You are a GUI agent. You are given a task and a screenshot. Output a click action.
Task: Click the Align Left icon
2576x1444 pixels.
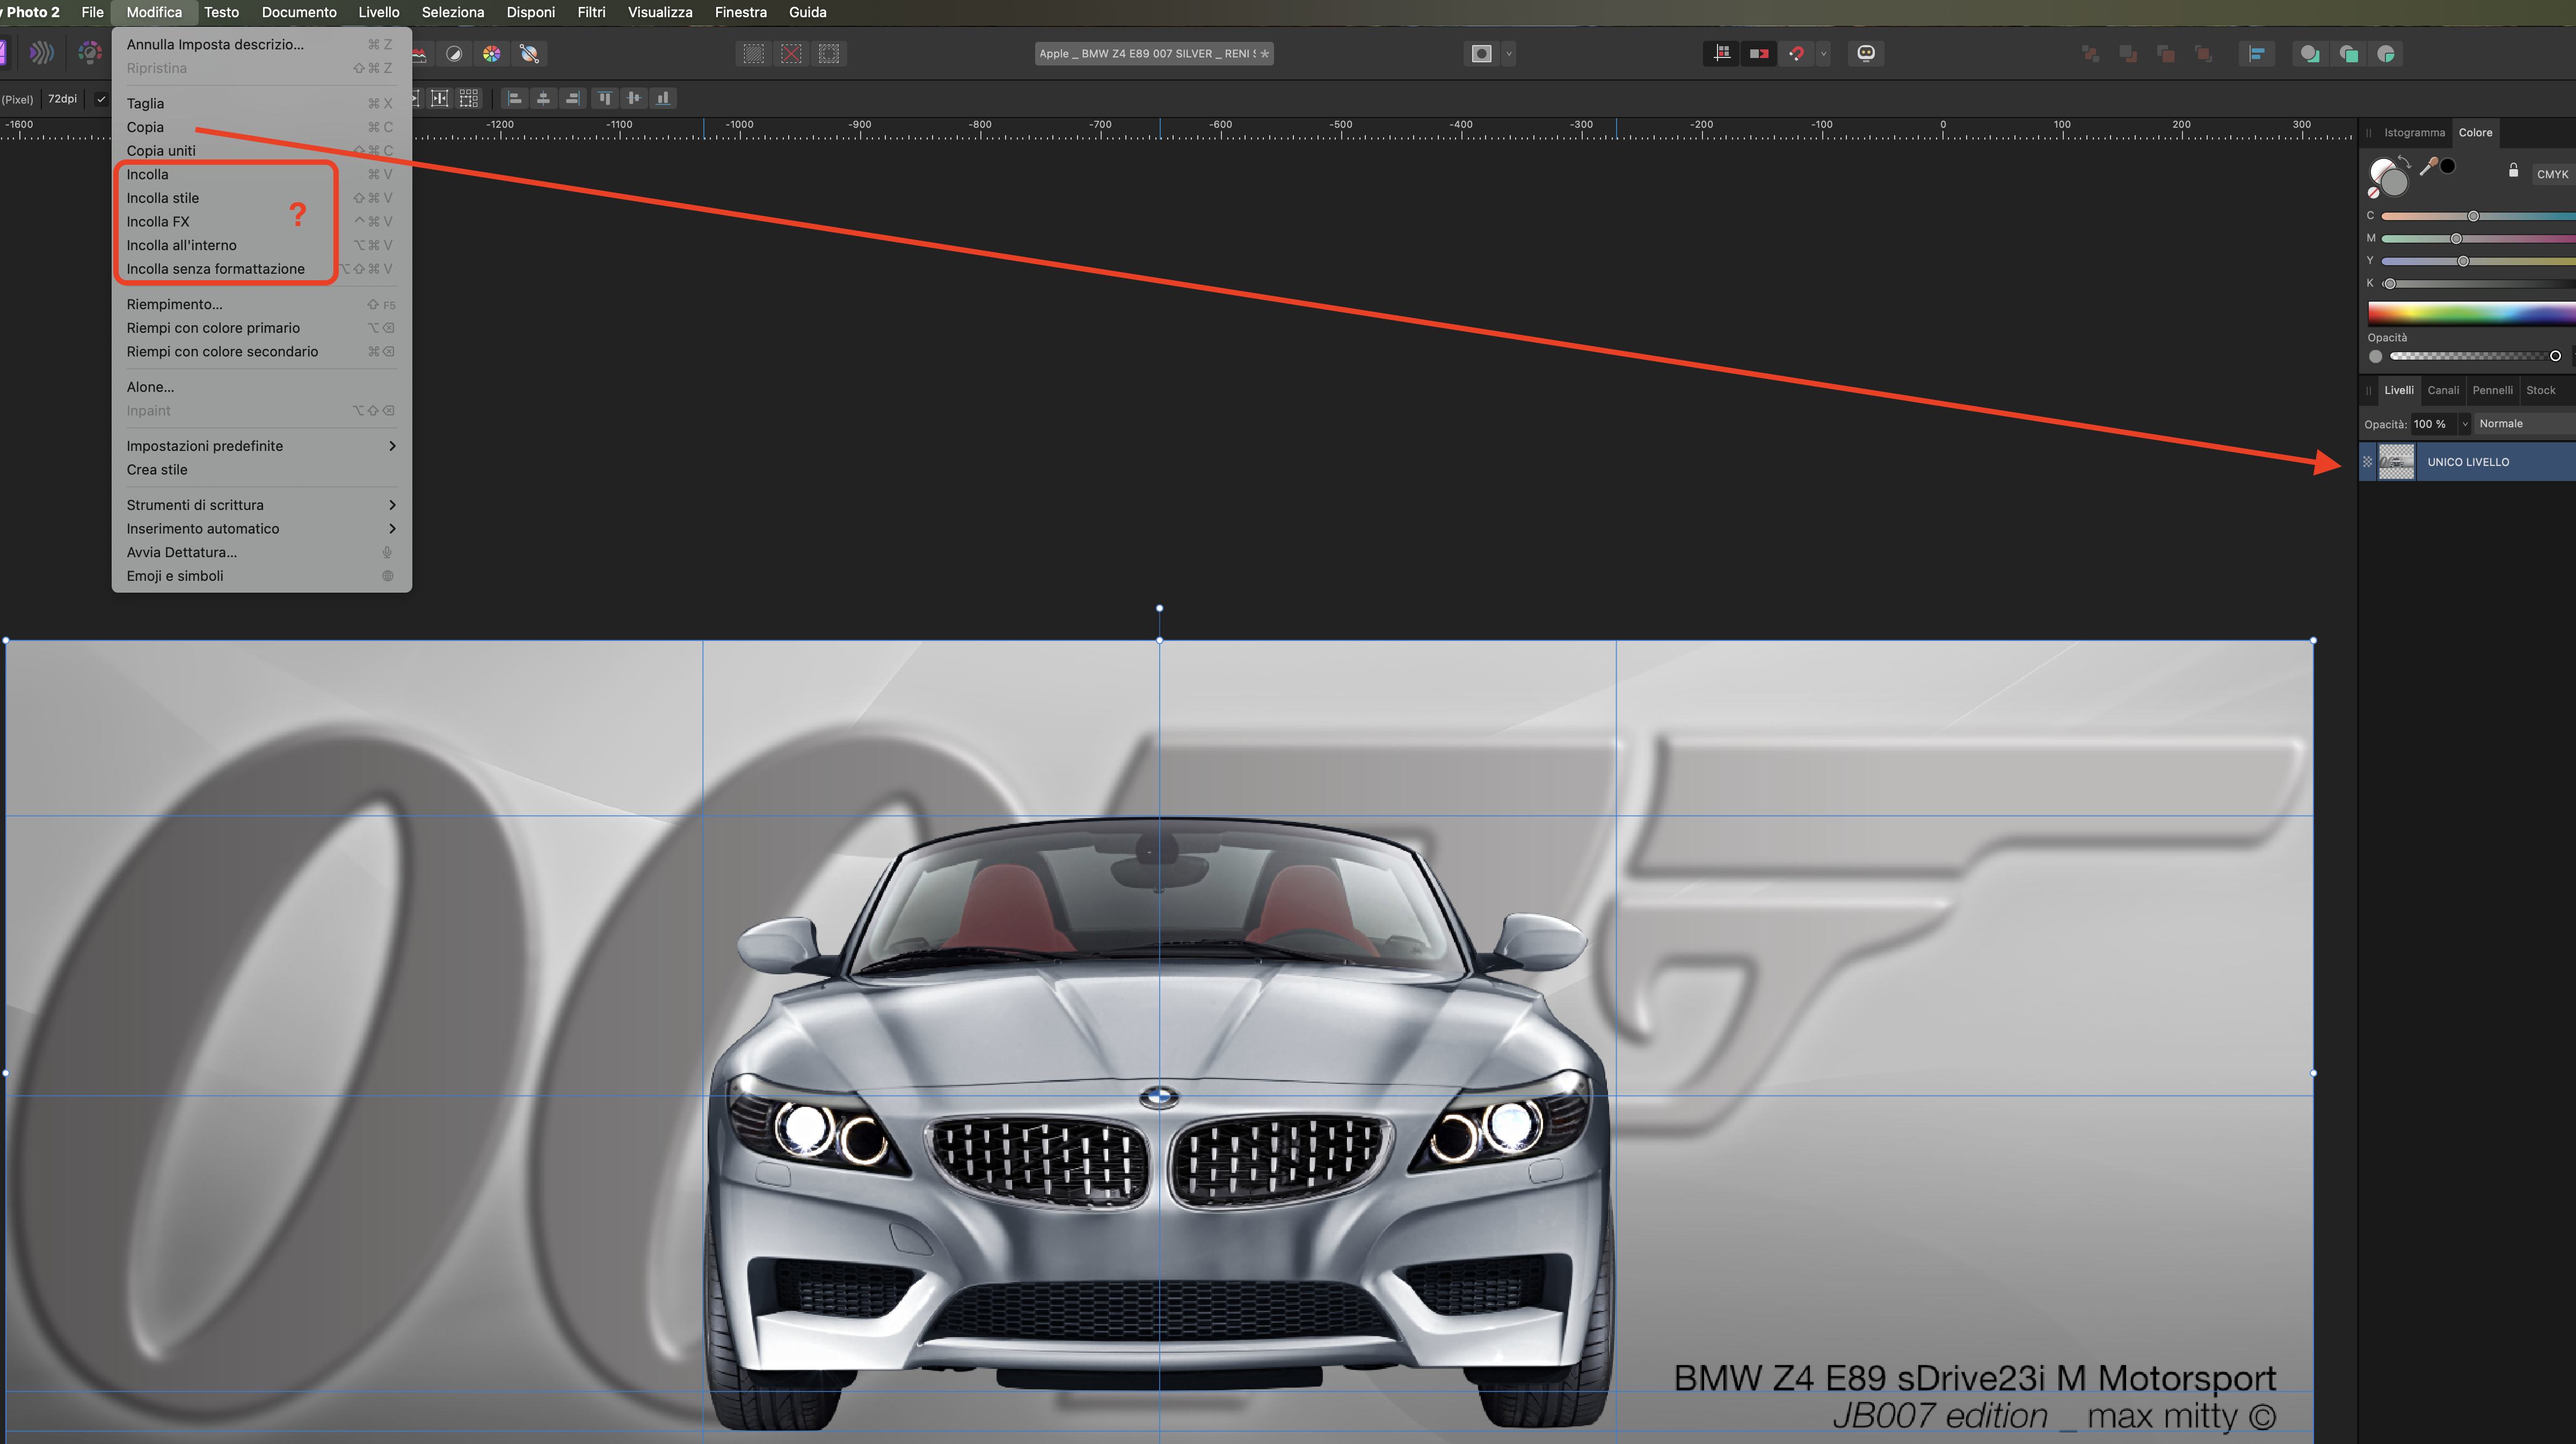[514, 98]
